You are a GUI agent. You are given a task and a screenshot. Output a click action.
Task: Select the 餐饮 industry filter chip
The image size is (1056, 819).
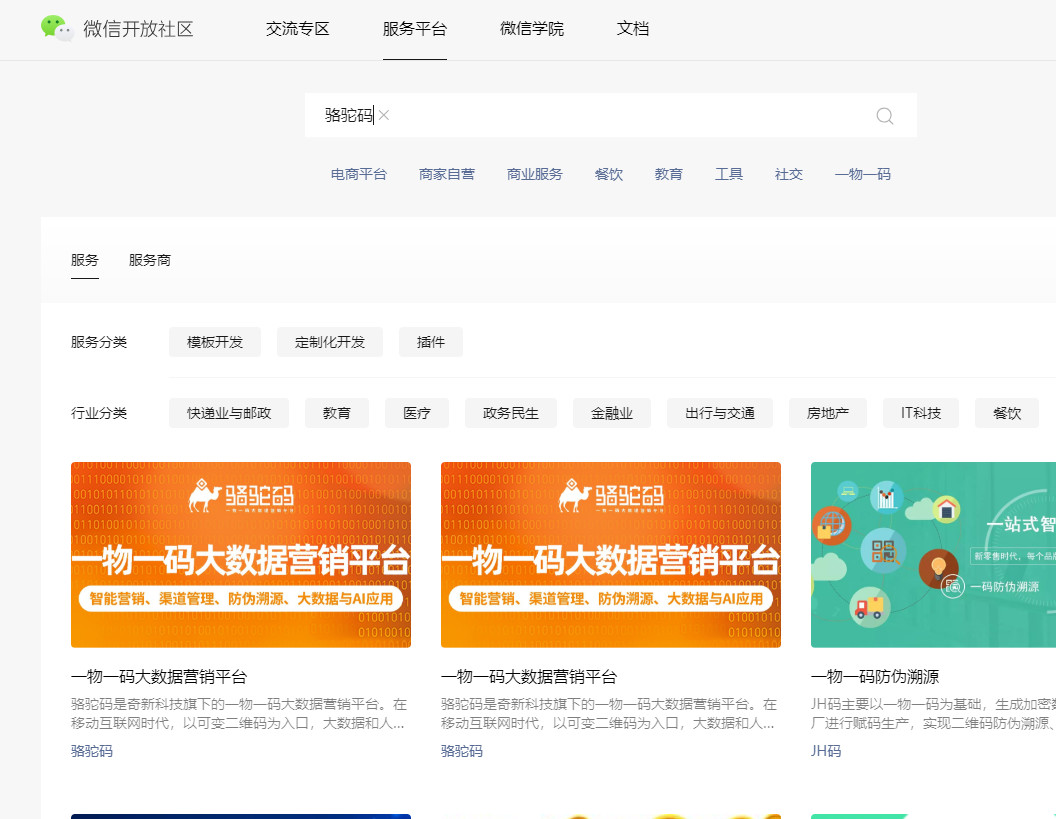tap(1007, 413)
